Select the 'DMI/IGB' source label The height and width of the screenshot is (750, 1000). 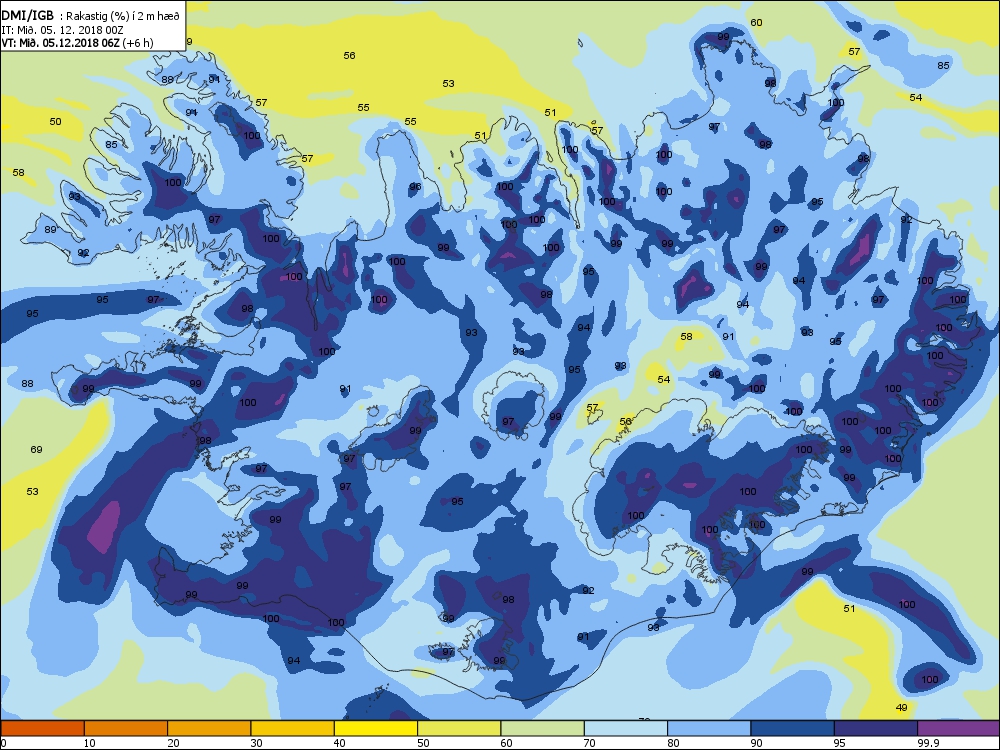pos(28,16)
